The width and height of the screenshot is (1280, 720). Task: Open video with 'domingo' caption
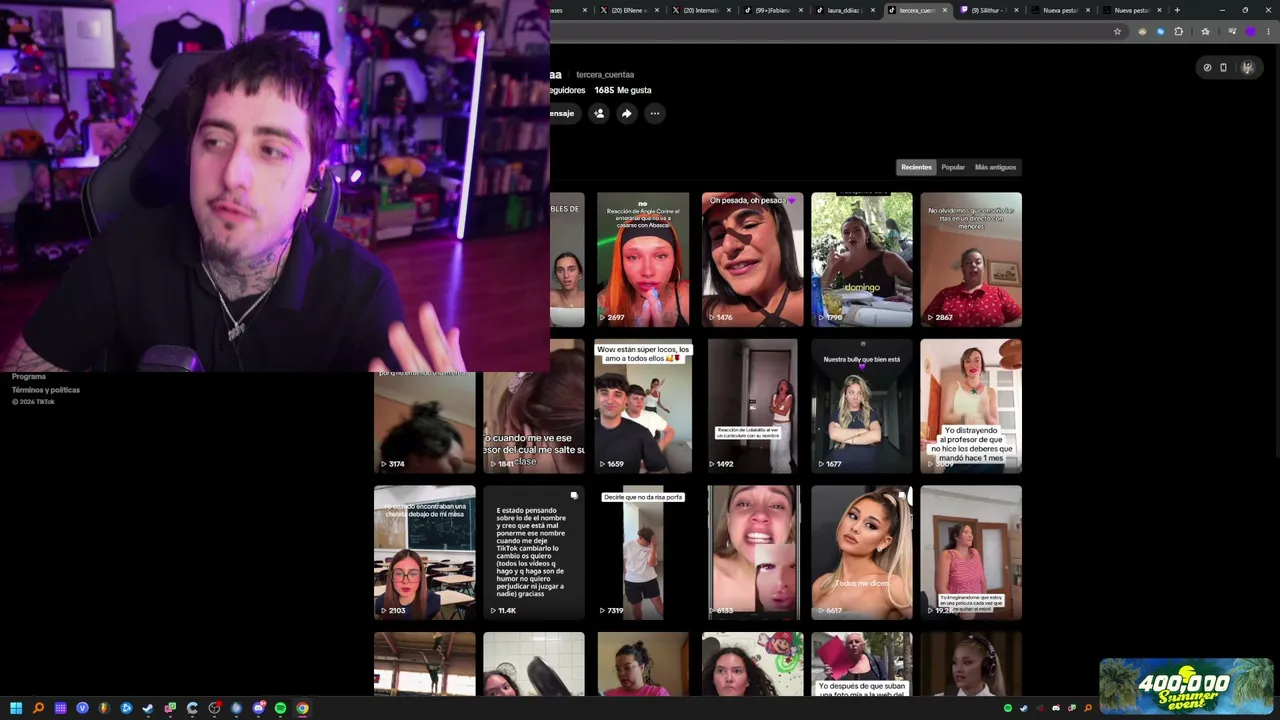tap(862, 259)
